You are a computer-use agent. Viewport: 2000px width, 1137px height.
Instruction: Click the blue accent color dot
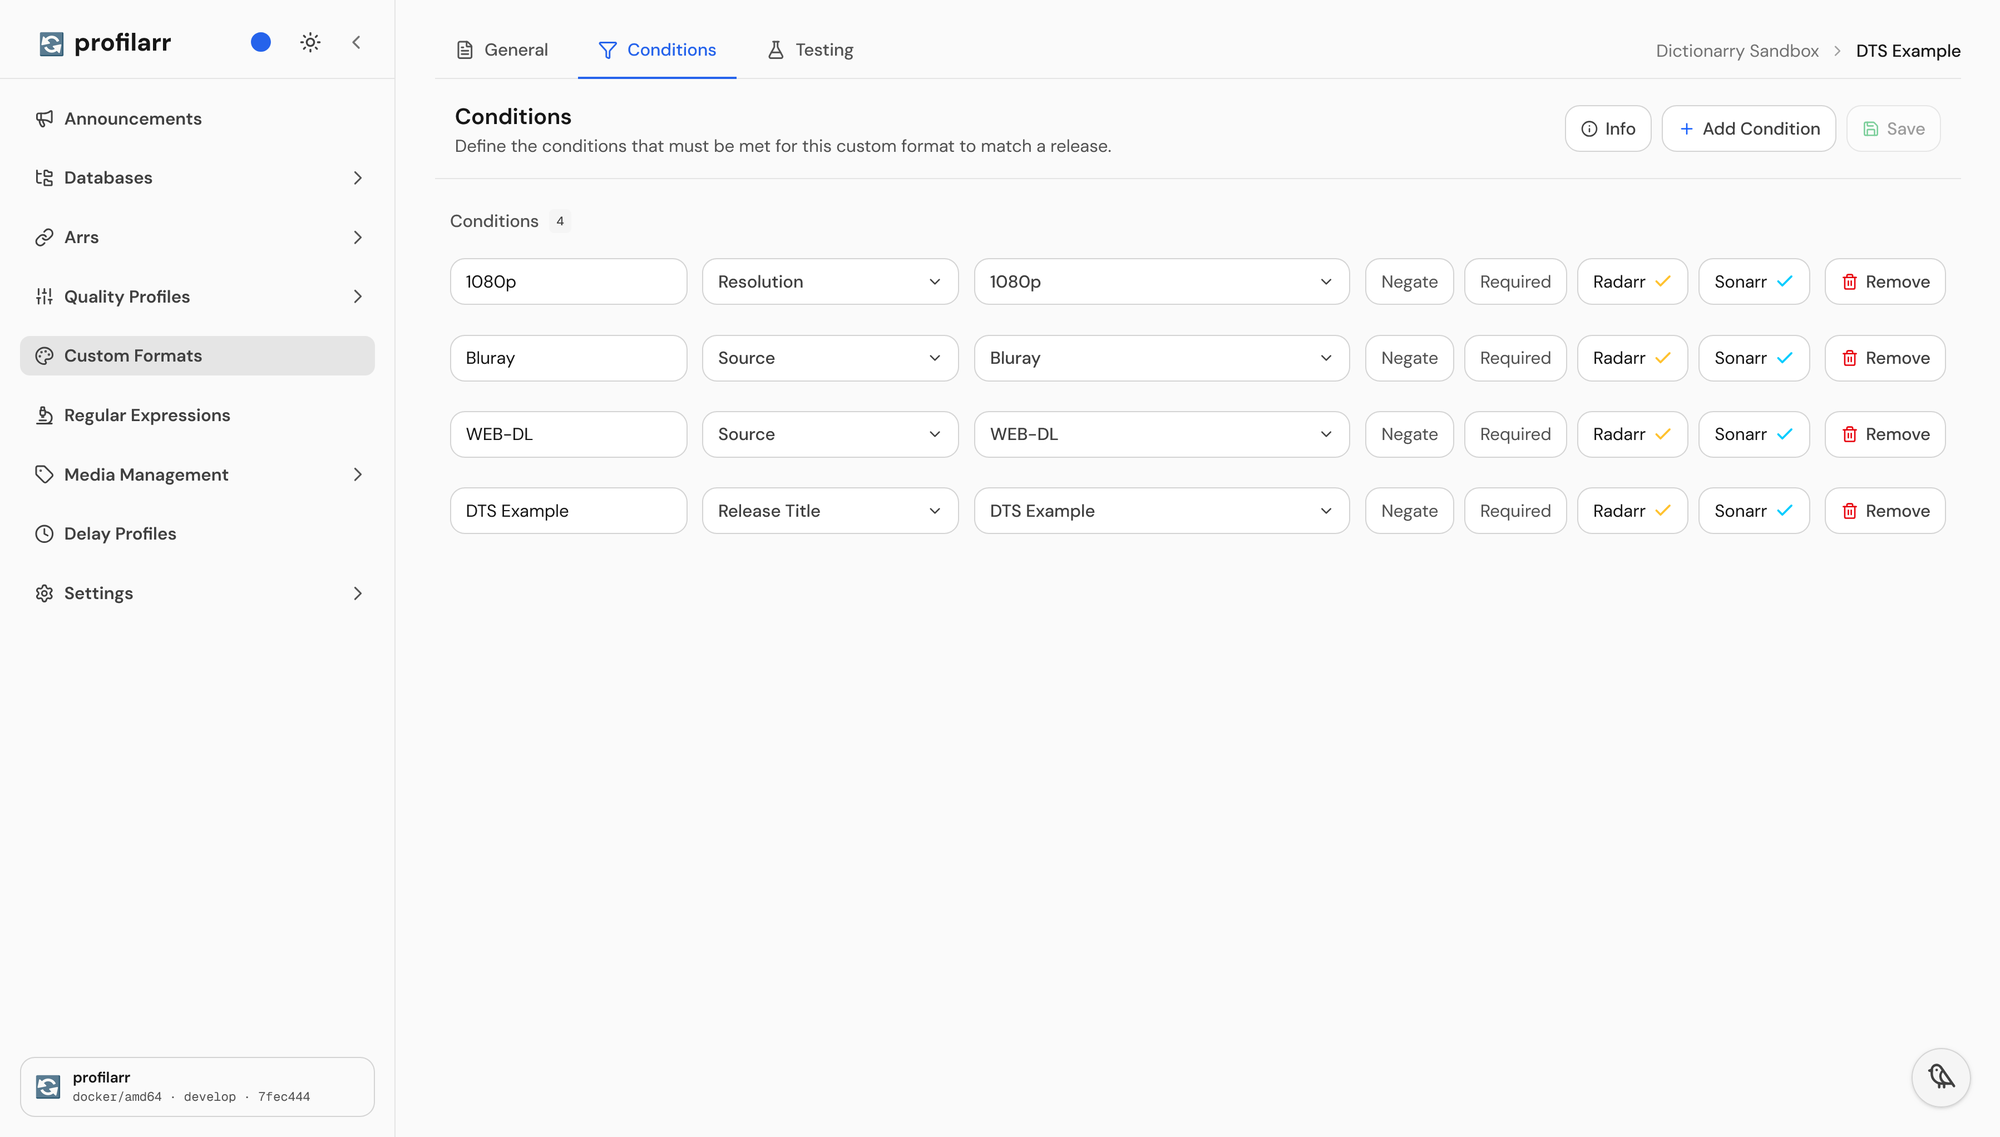[261, 42]
